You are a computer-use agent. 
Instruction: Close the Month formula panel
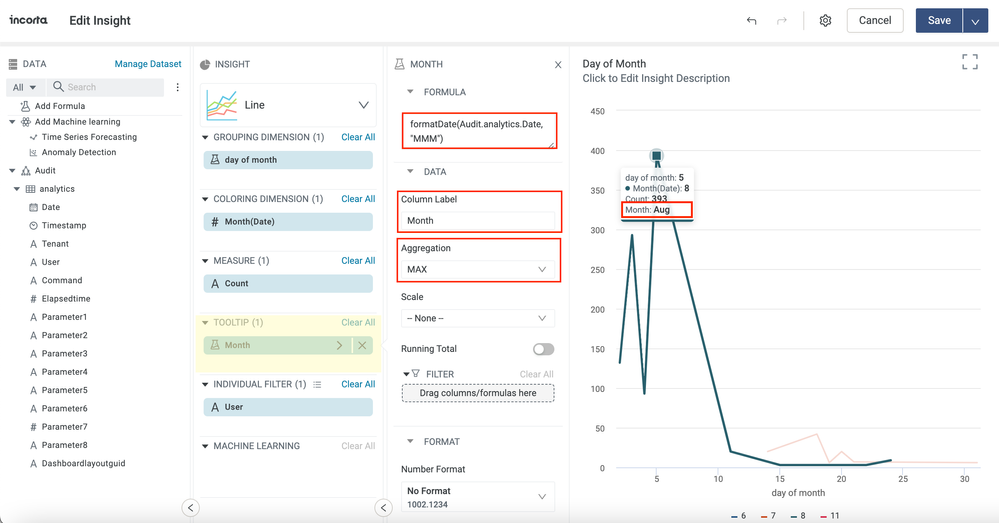pos(558,64)
